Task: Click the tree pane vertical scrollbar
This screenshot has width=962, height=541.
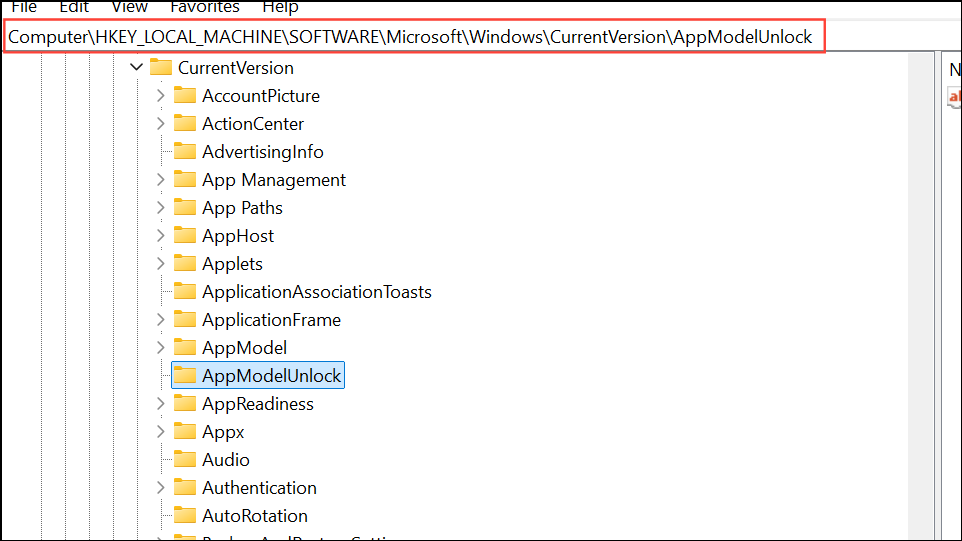Action: pyautogui.click(x=920, y=297)
